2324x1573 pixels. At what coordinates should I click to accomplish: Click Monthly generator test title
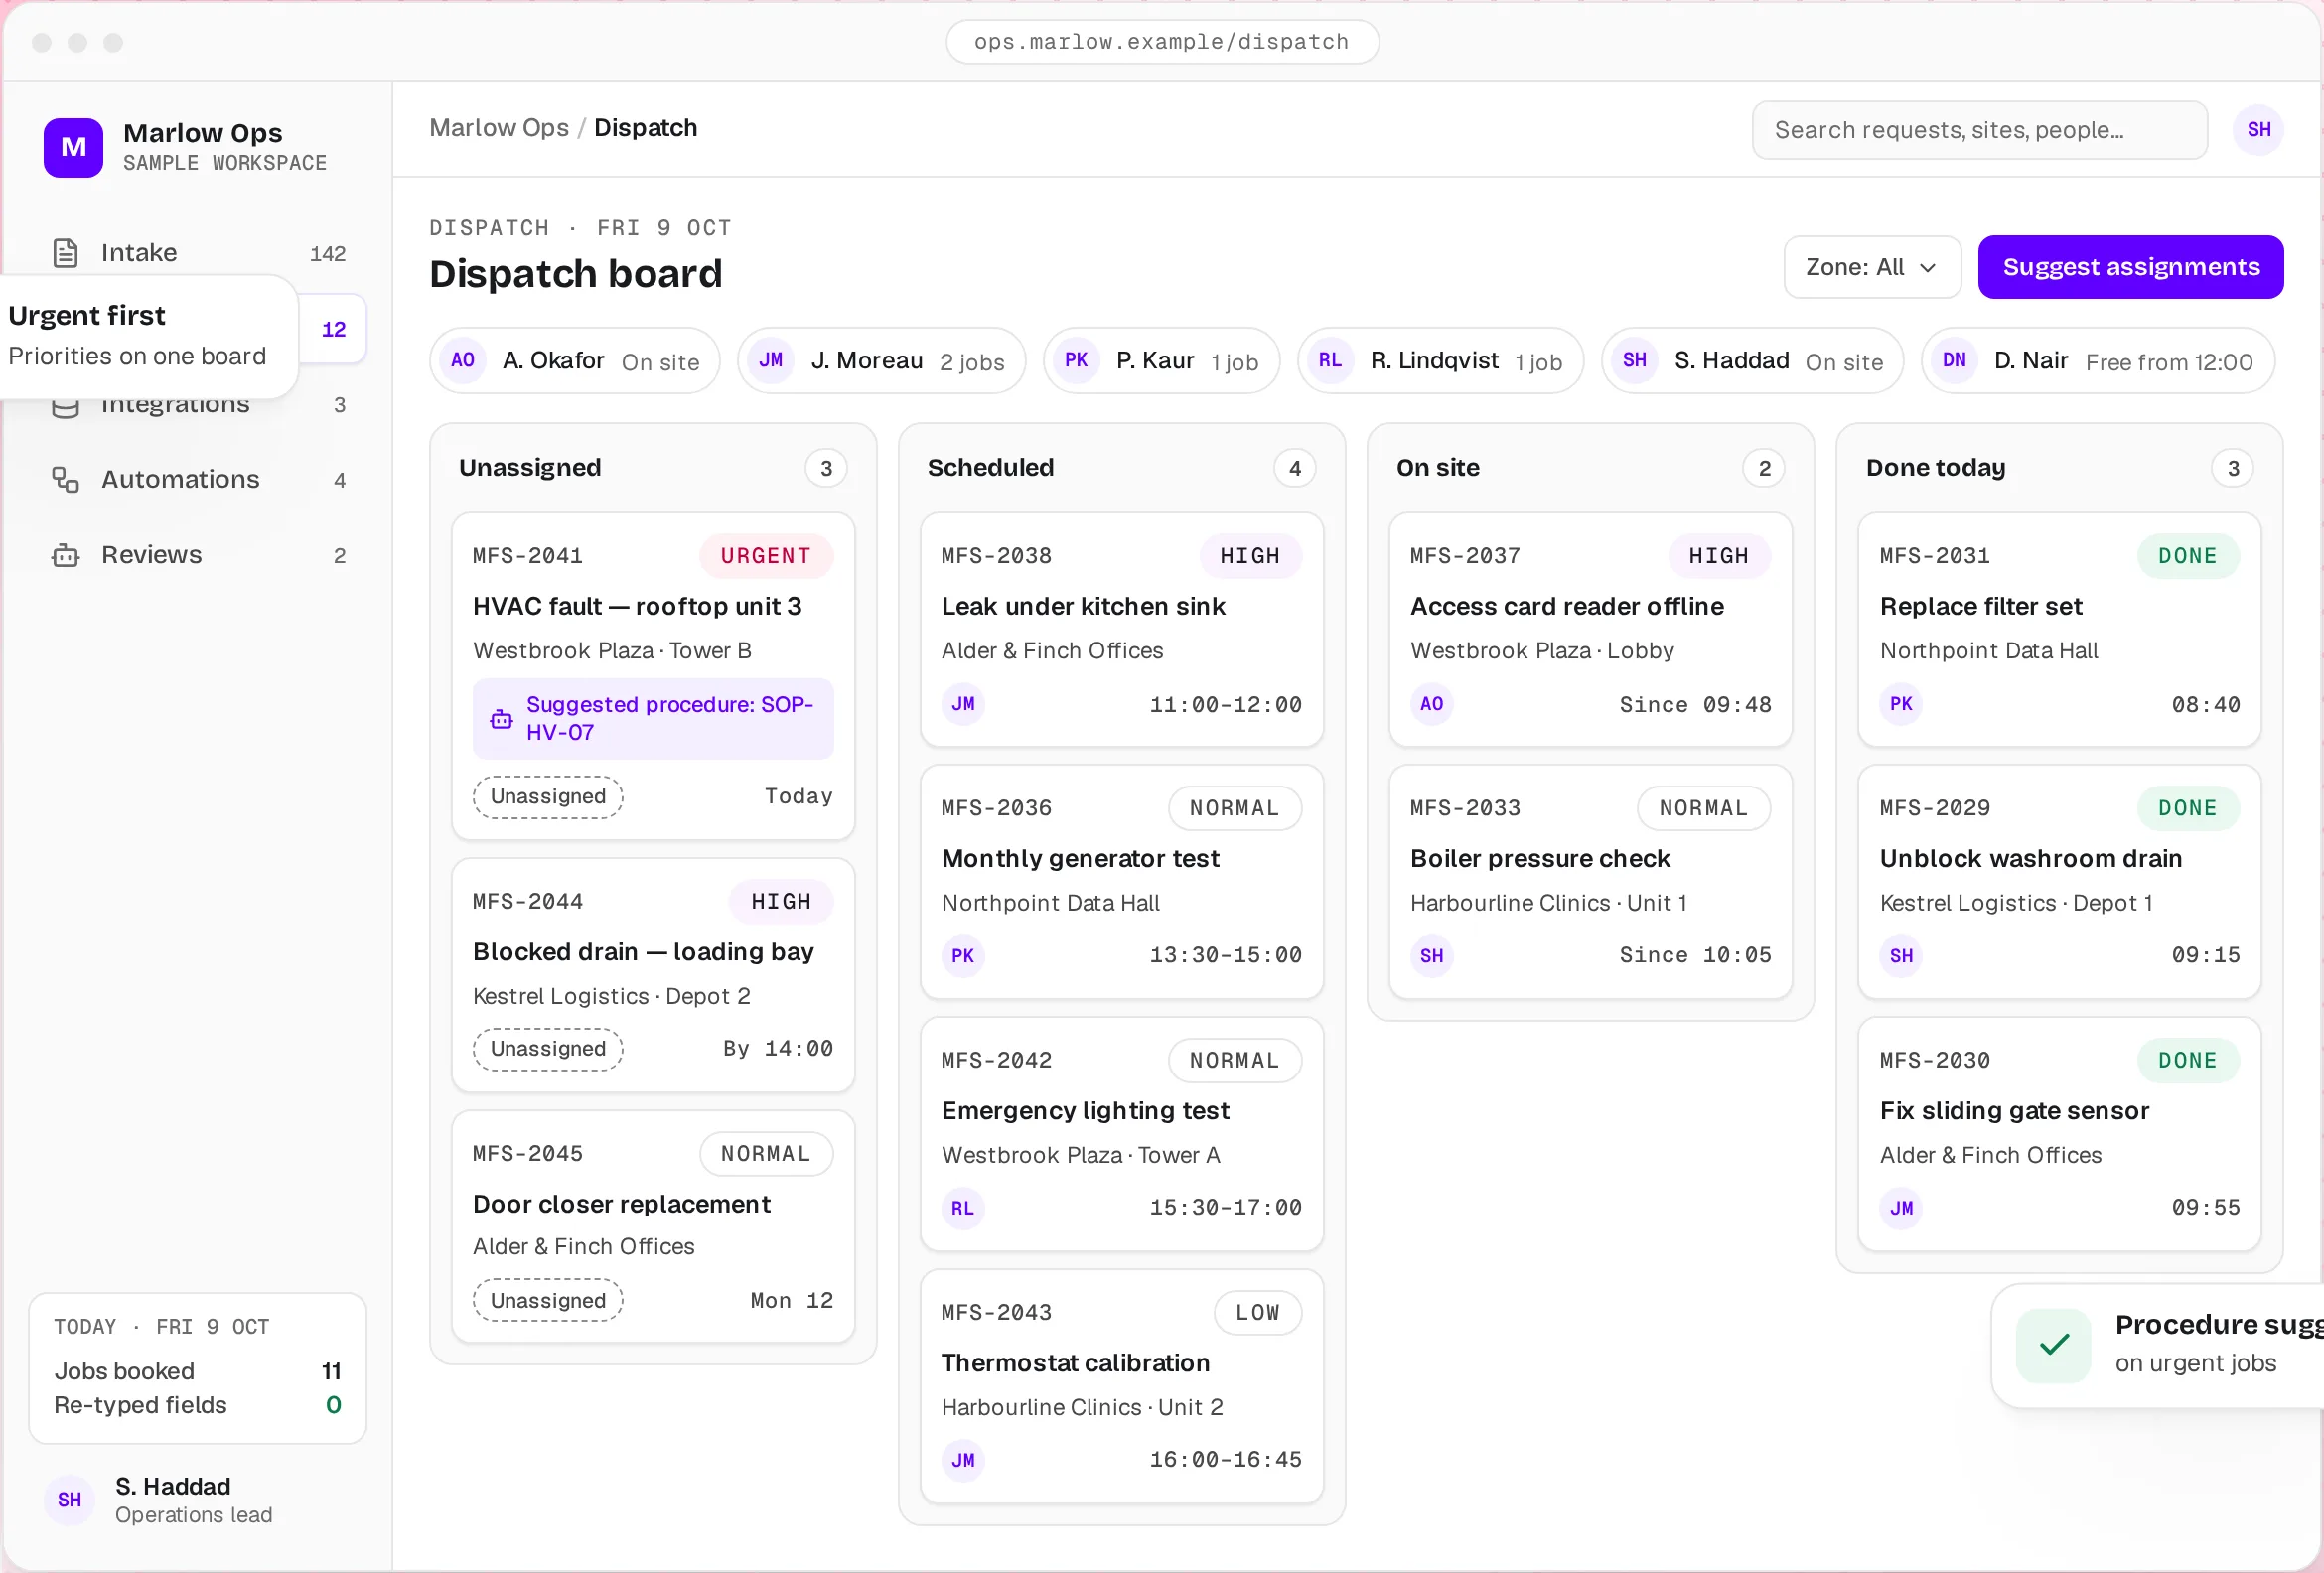[1080, 859]
